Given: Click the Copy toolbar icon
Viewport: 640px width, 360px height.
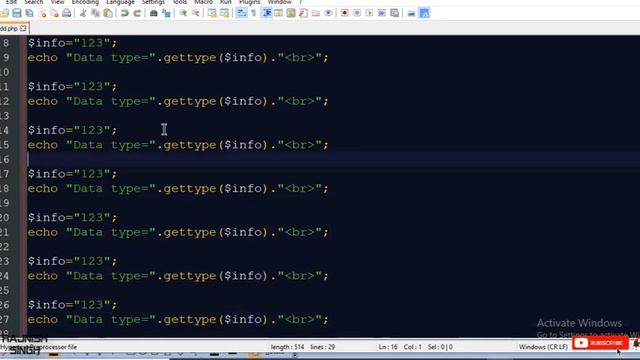Looking at the screenshot, I should 96,13.
